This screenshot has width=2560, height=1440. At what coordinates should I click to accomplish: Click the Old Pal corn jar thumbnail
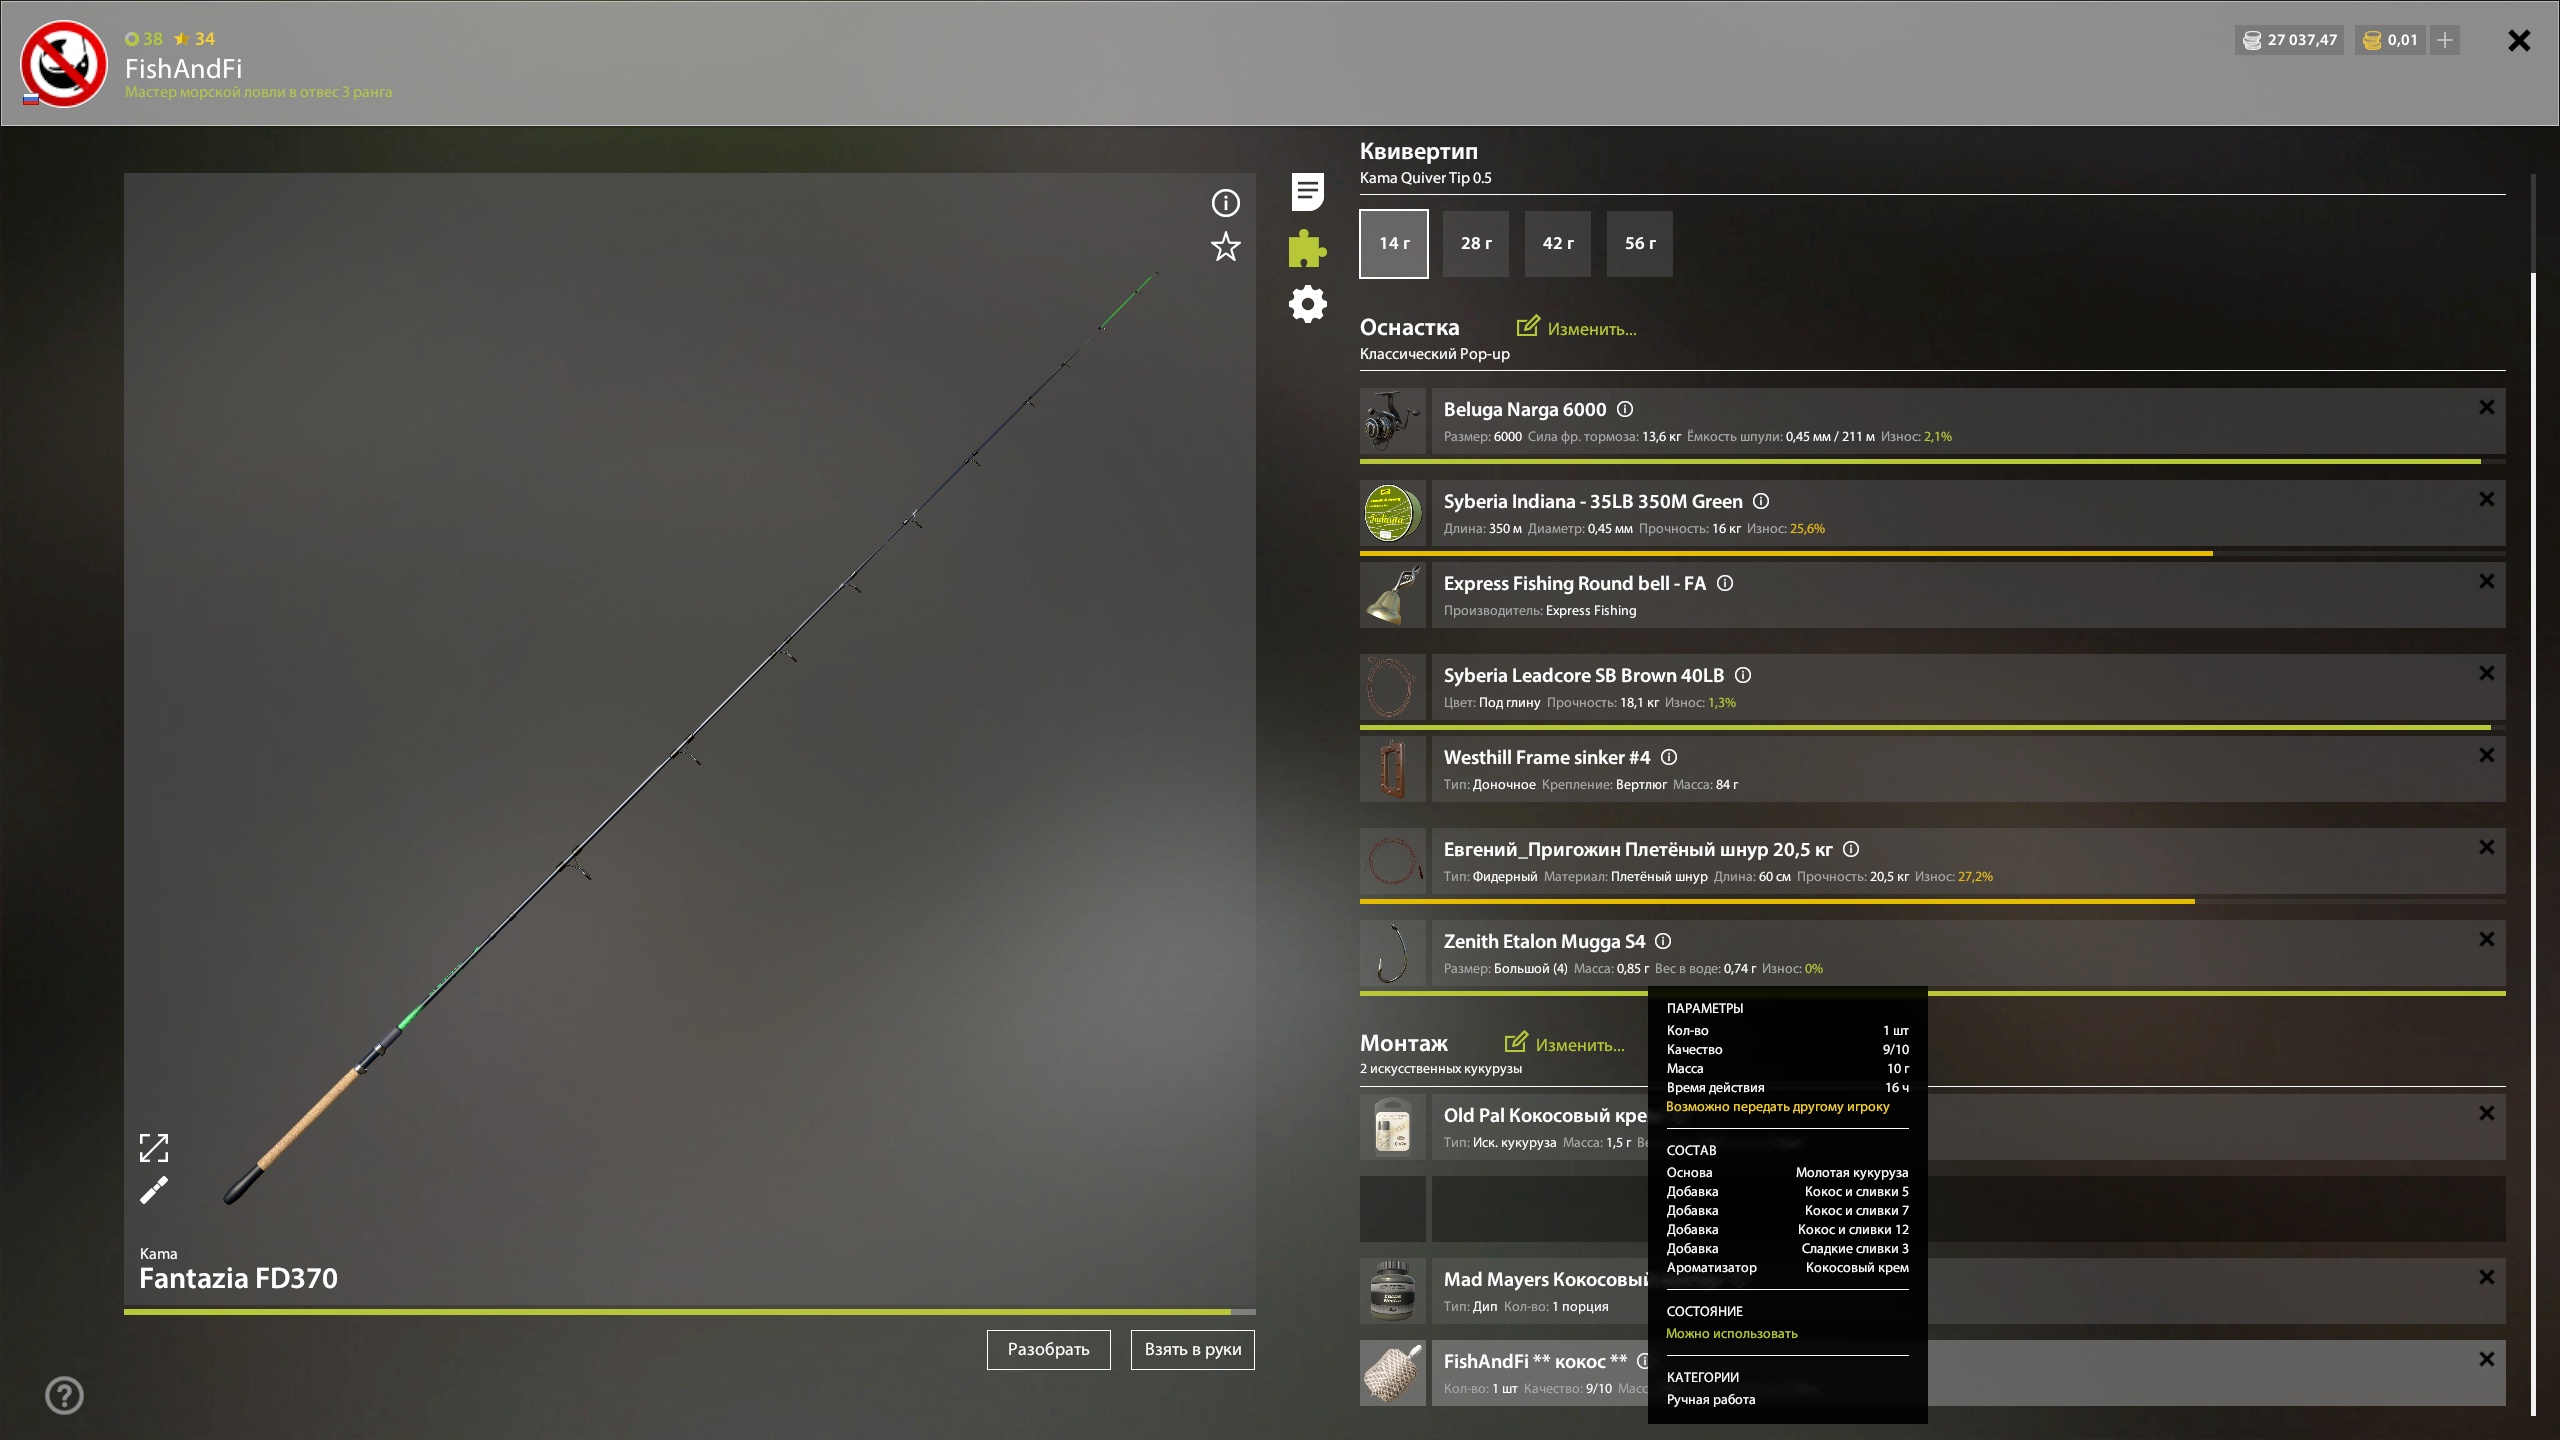coord(1393,1127)
